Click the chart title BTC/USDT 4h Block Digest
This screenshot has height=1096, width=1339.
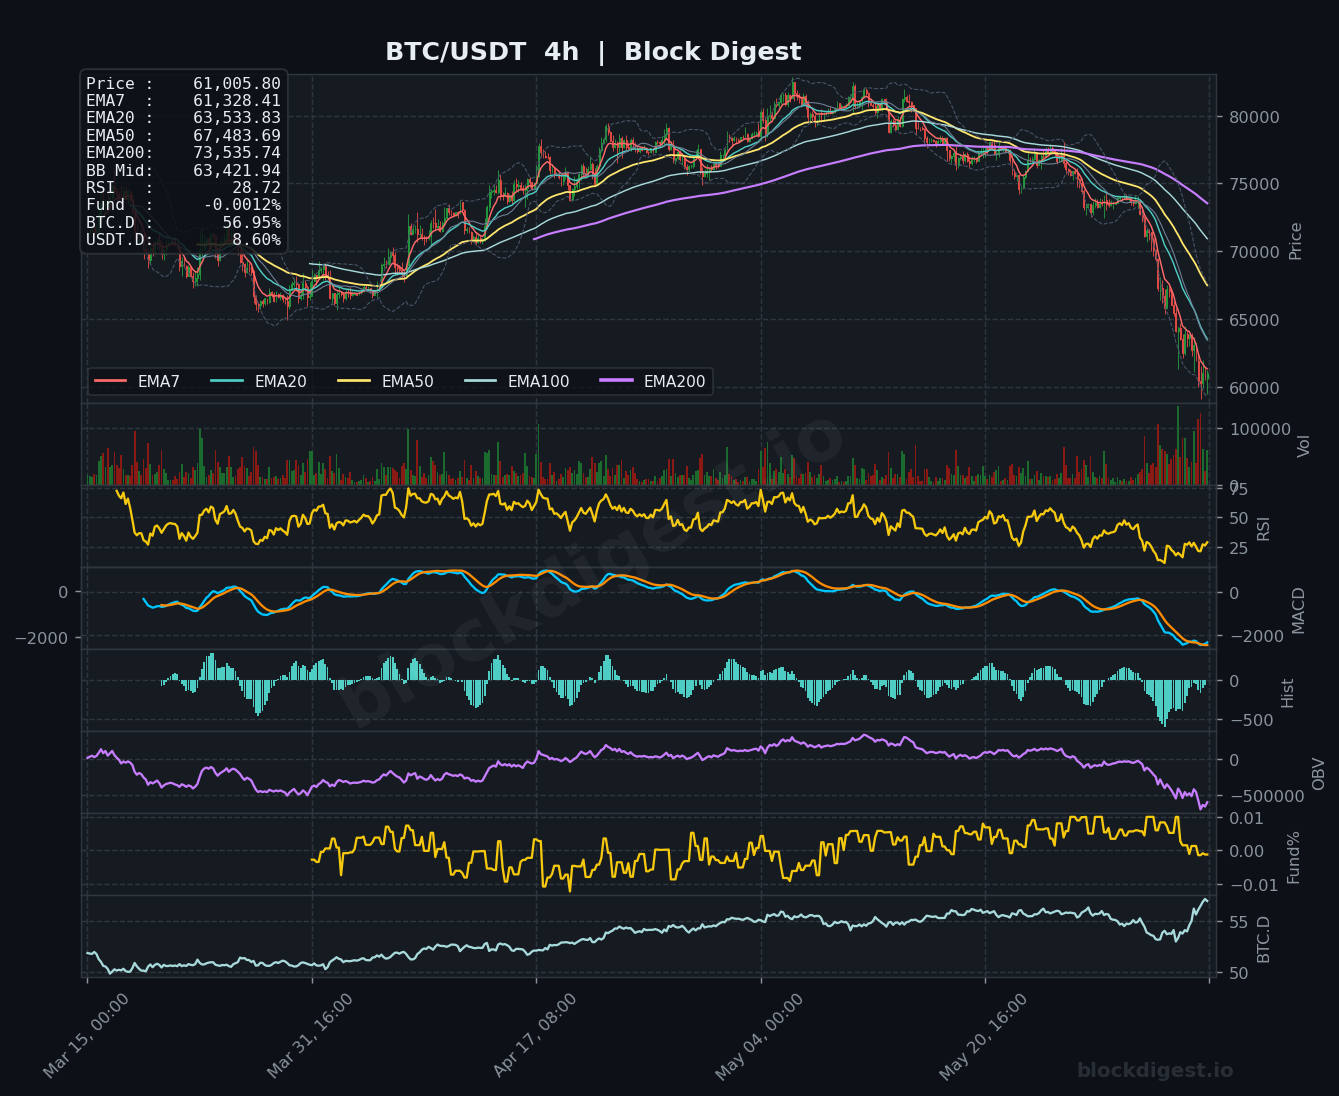pyautogui.click(x=593, y=52)
